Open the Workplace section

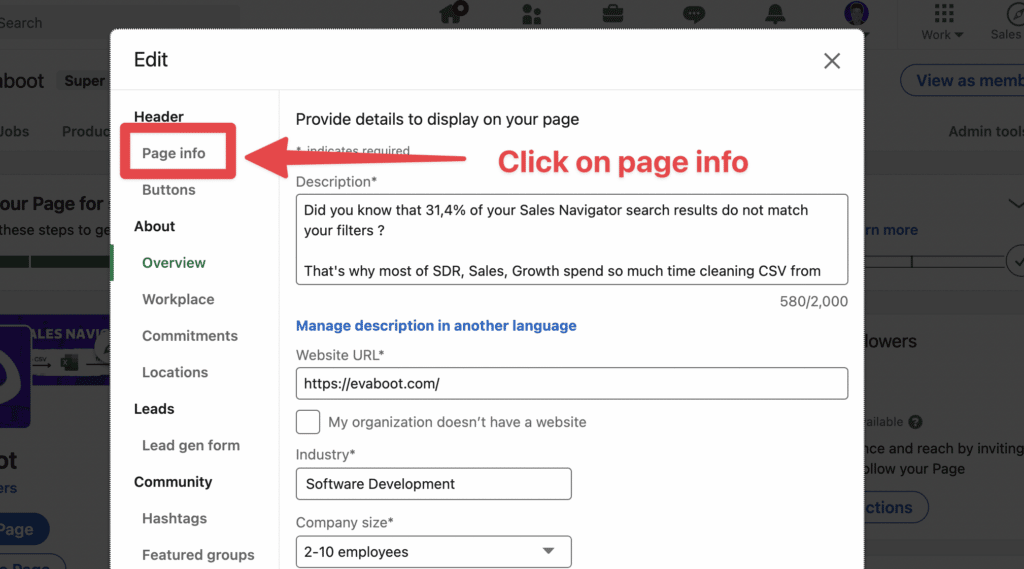[178, 299]
